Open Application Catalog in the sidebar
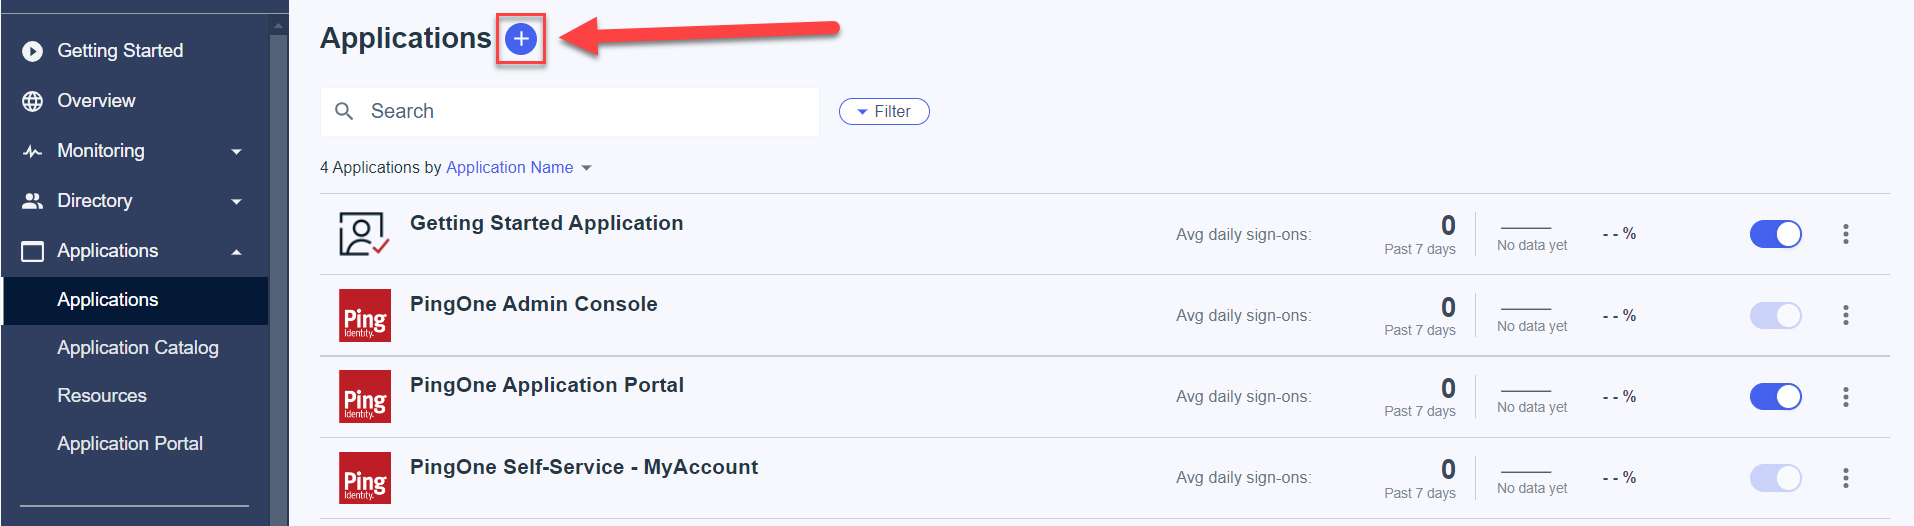Image resolution: width=1914 pixels, height=526 pixels. pos(138,348)
